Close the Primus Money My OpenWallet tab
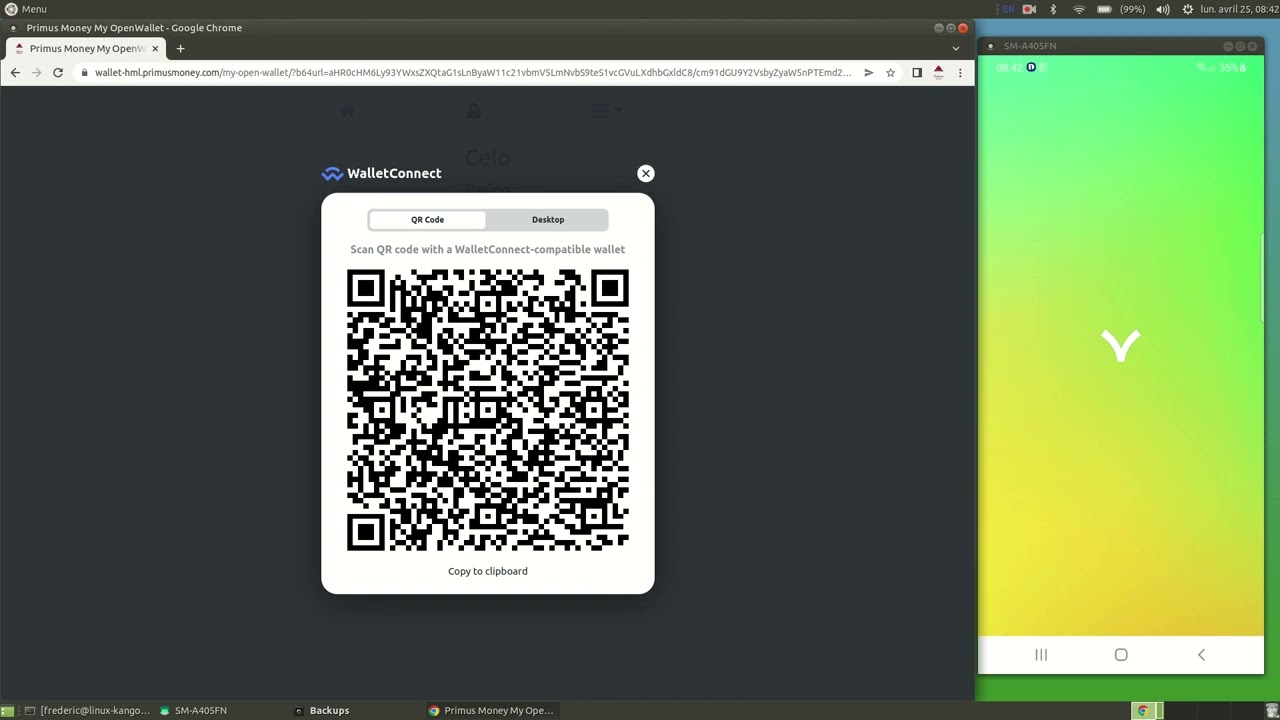1280x720 pixels. point(155,48)
